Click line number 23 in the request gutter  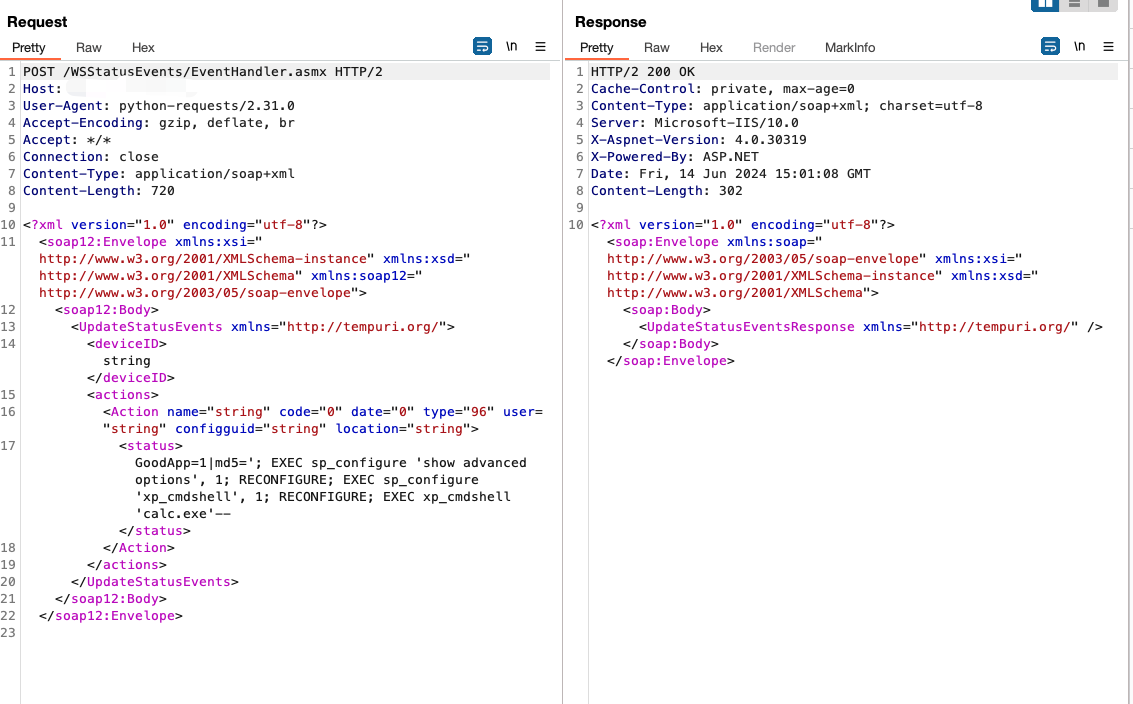[8, 632]
